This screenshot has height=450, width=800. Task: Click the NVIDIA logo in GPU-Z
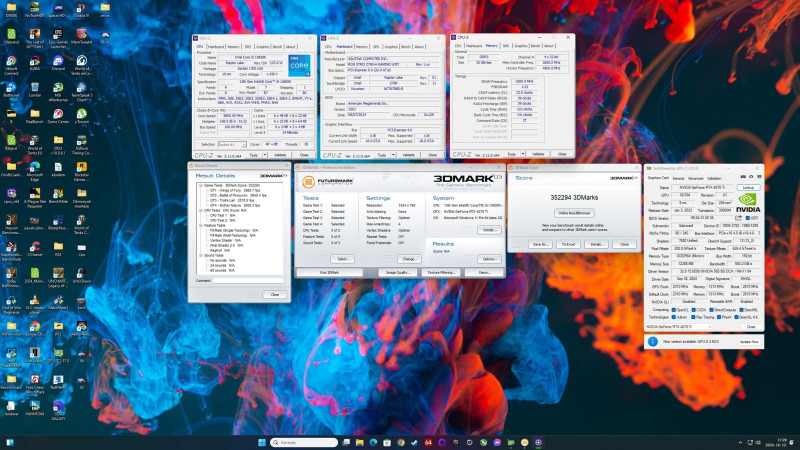748,203
